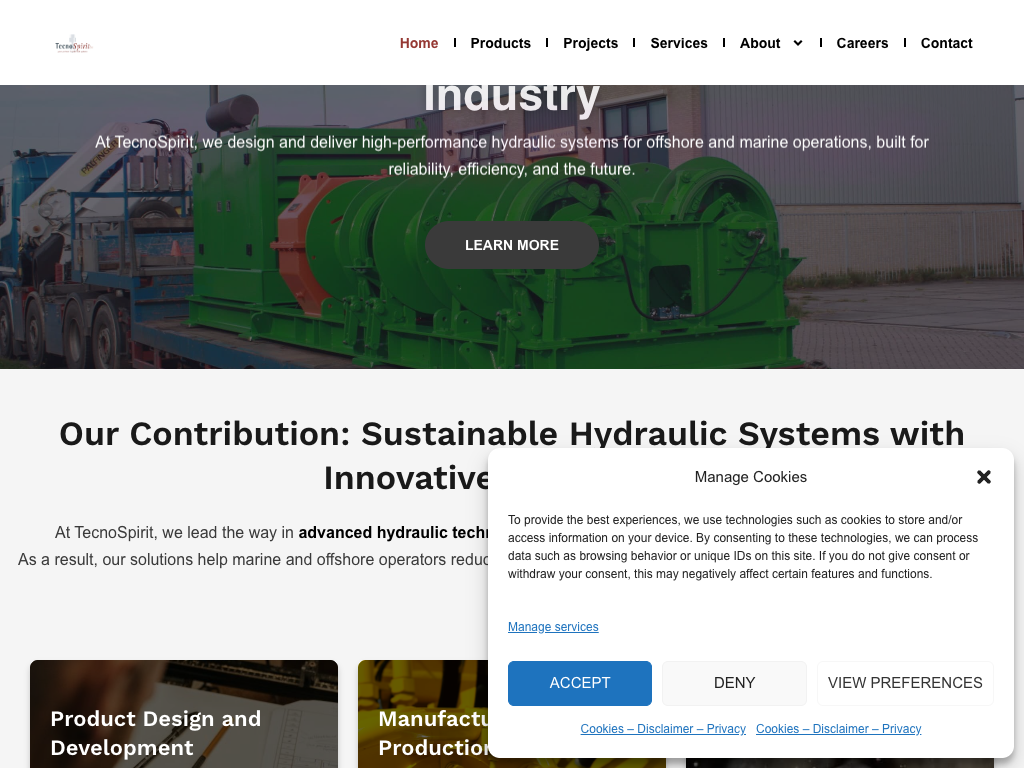Expand the About submenu chevron
Screen dimensions: 1024x768
tap(798, 43)
